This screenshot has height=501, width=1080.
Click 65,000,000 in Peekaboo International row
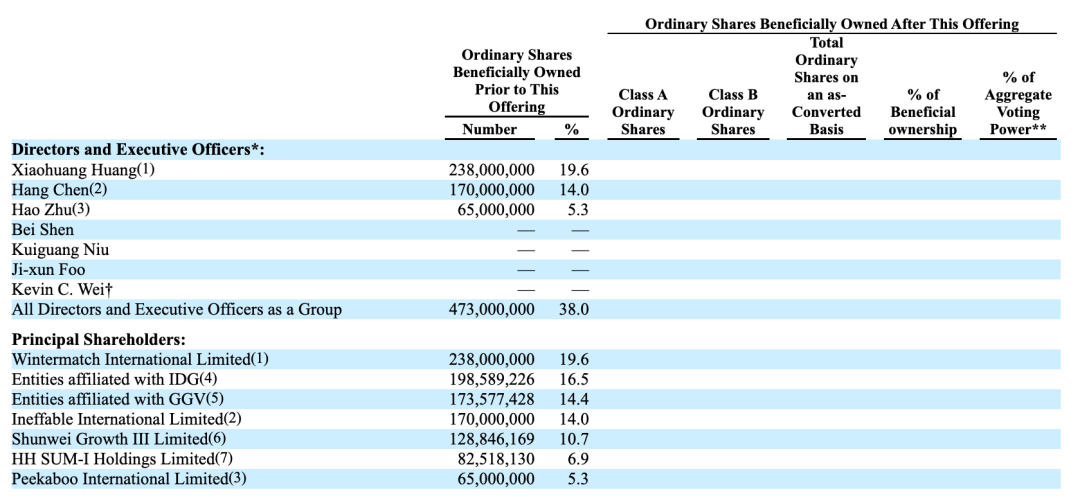[495, 478]
